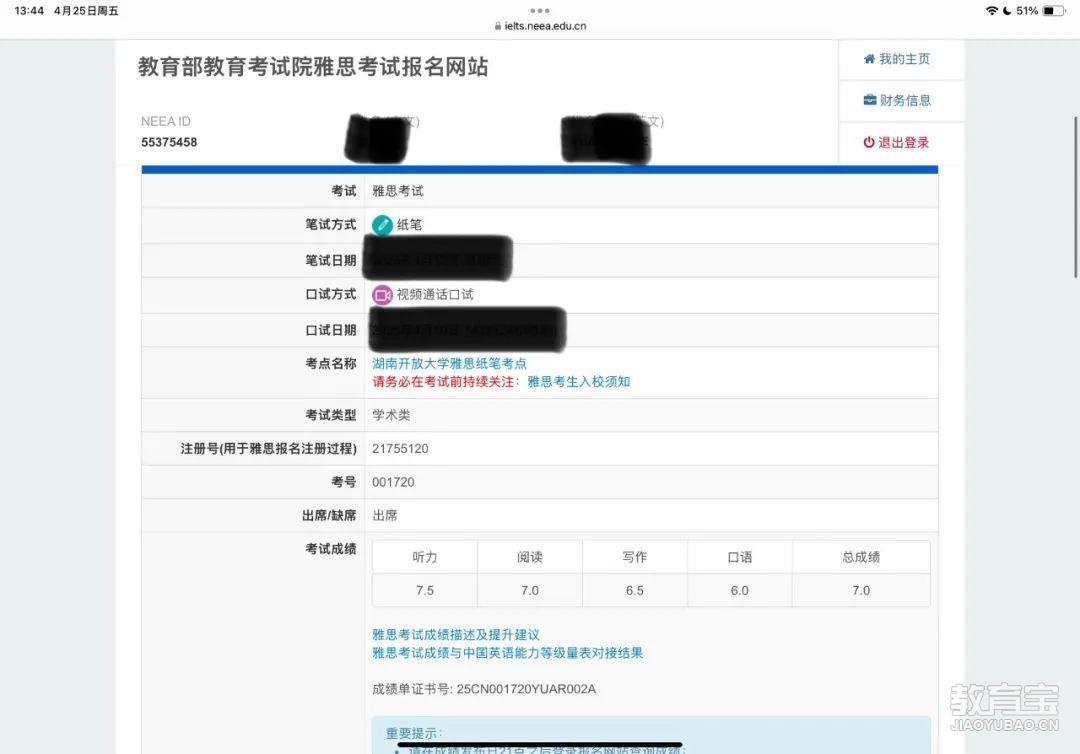Screen dimensions: 1080x754
Task: Tap the battery indicator showing 51%
Action: point(1054,10)
